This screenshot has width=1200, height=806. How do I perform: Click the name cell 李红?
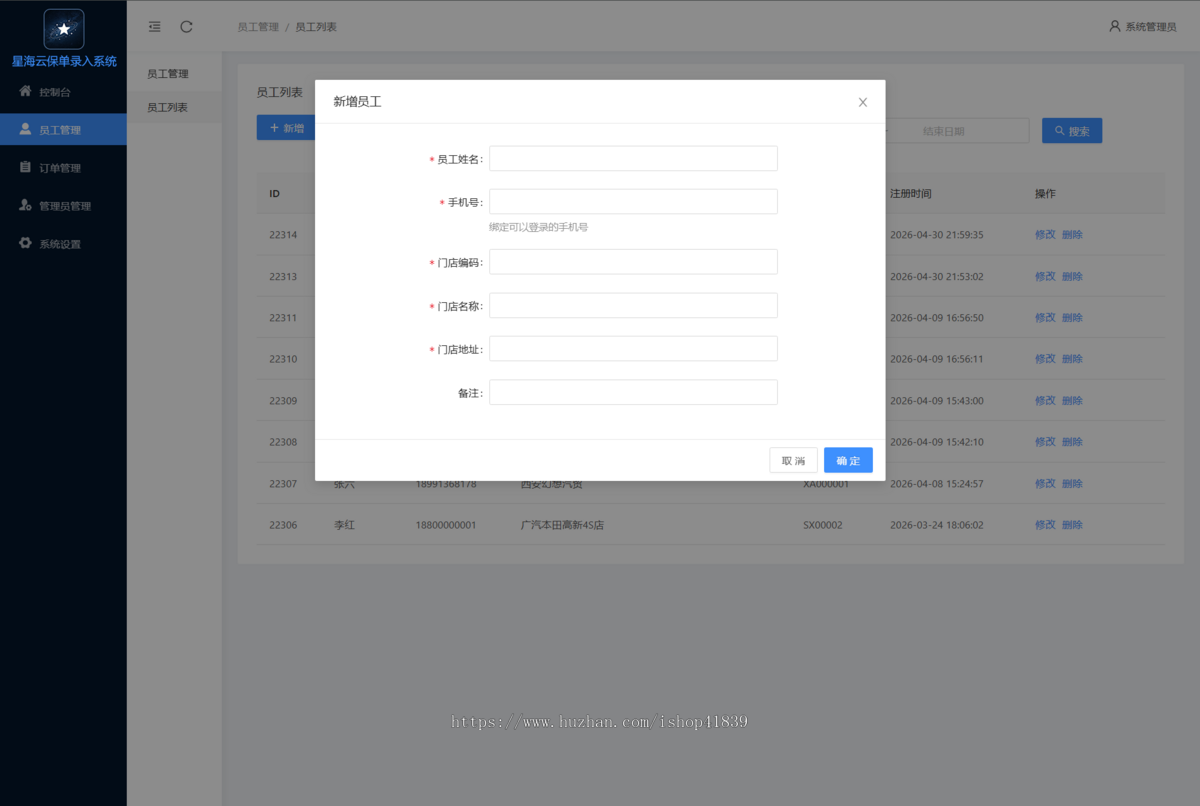pos(344,525)
